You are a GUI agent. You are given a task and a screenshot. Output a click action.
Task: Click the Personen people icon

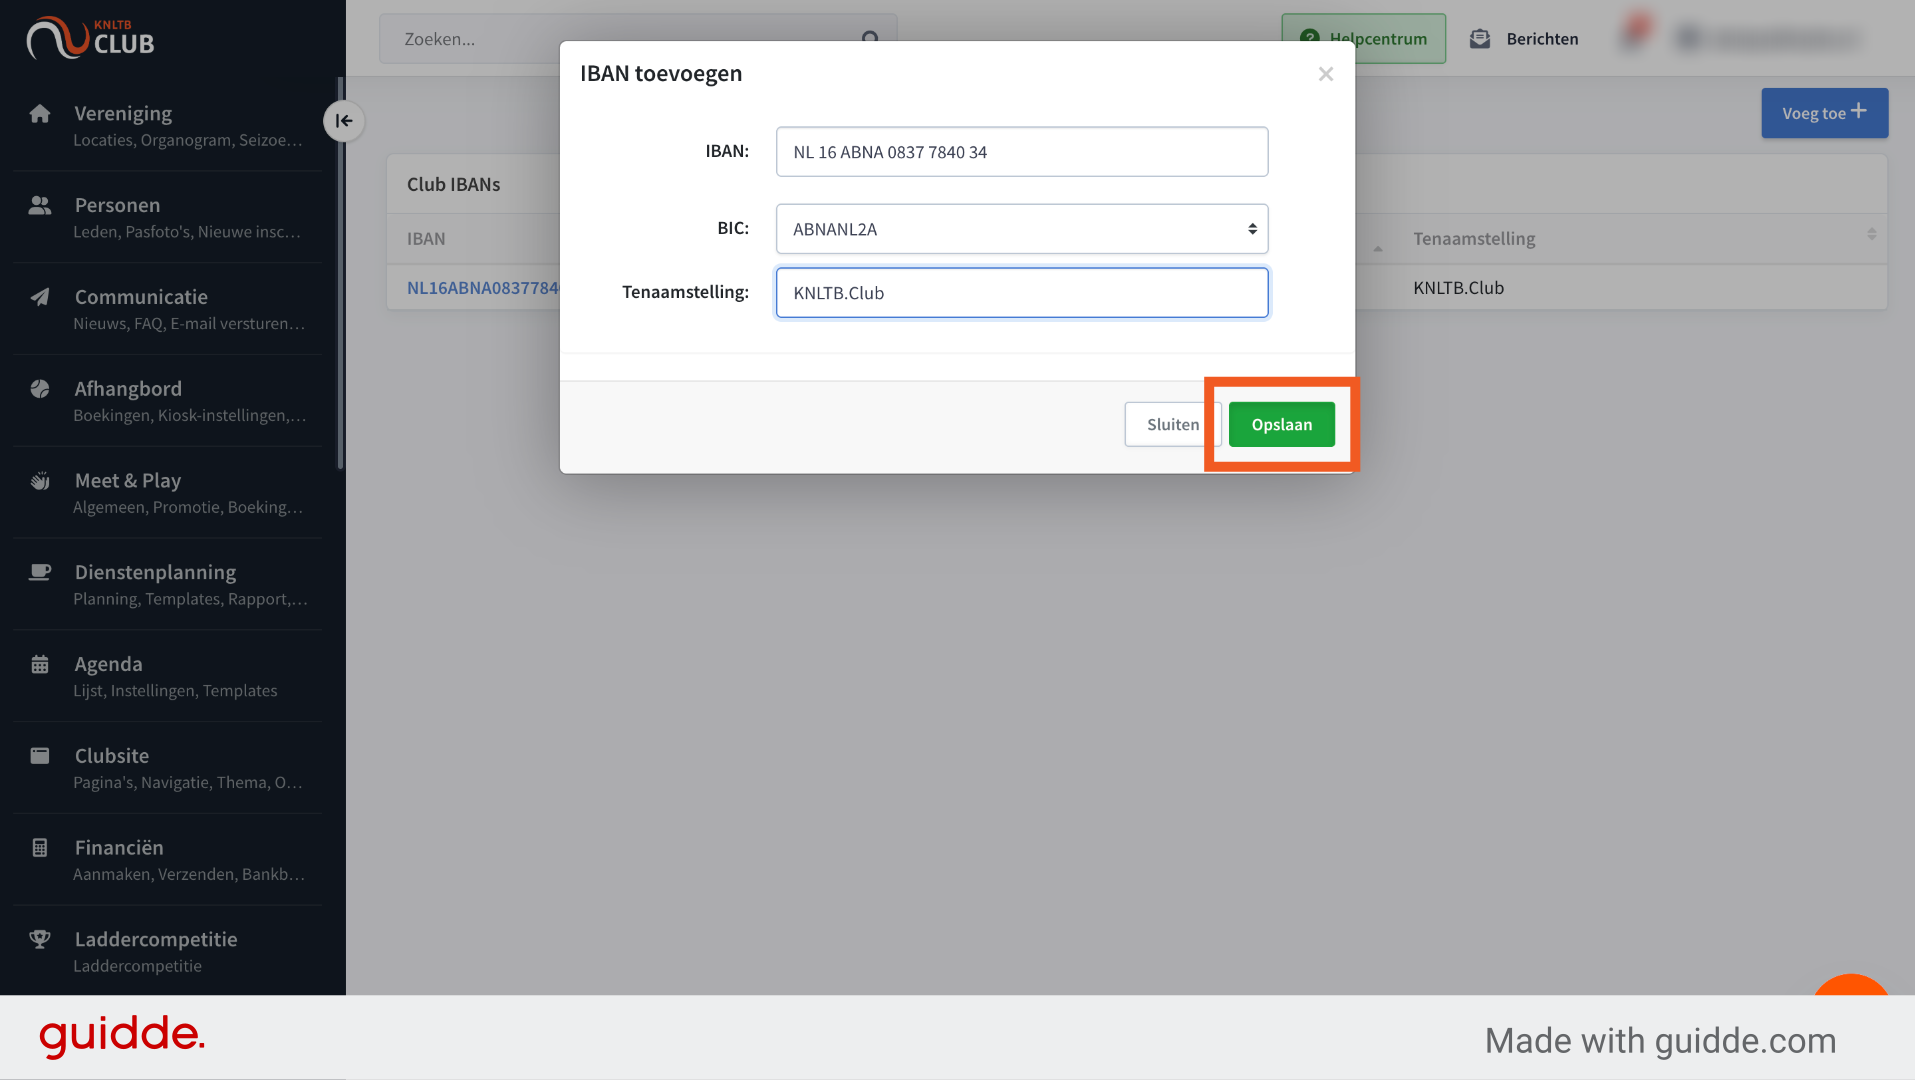click(40, 205)
